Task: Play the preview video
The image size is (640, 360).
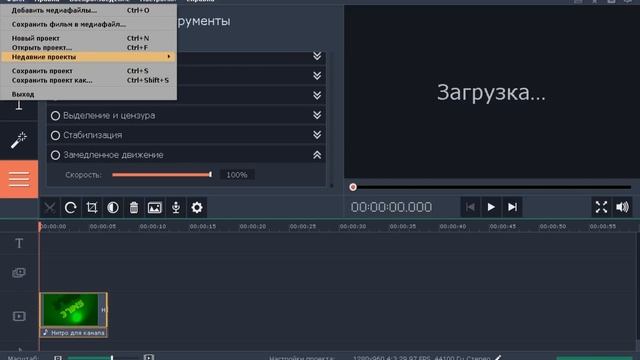Action: click(x=491, y=207)
